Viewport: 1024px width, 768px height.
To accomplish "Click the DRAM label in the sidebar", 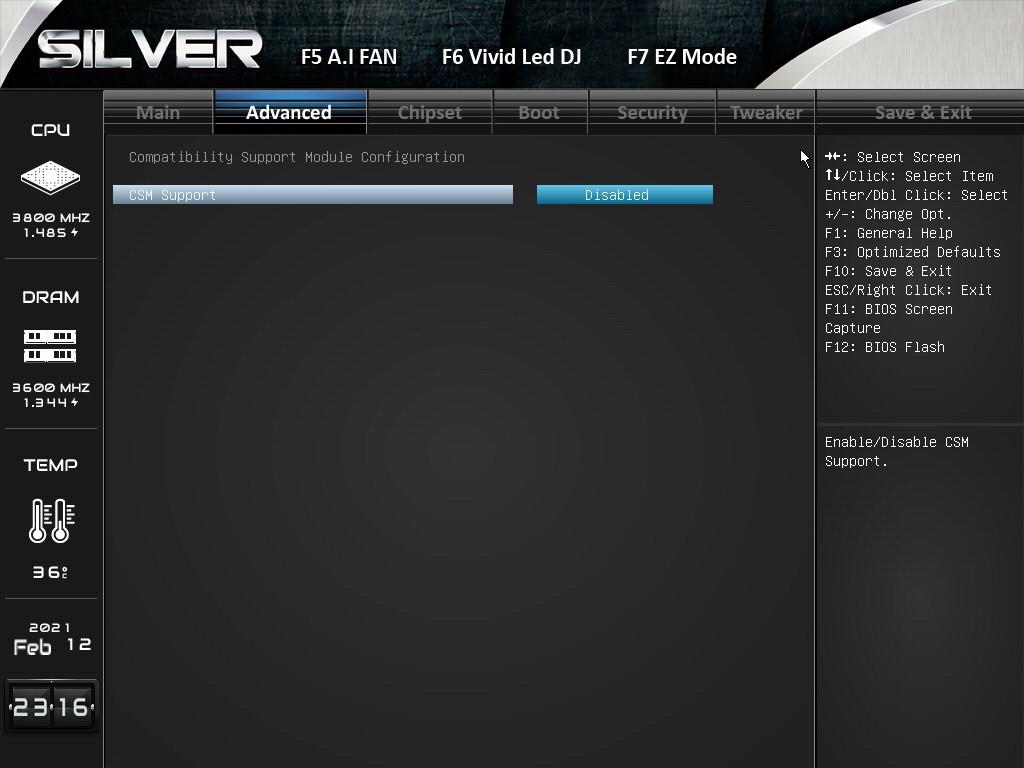I will (50, 297).
